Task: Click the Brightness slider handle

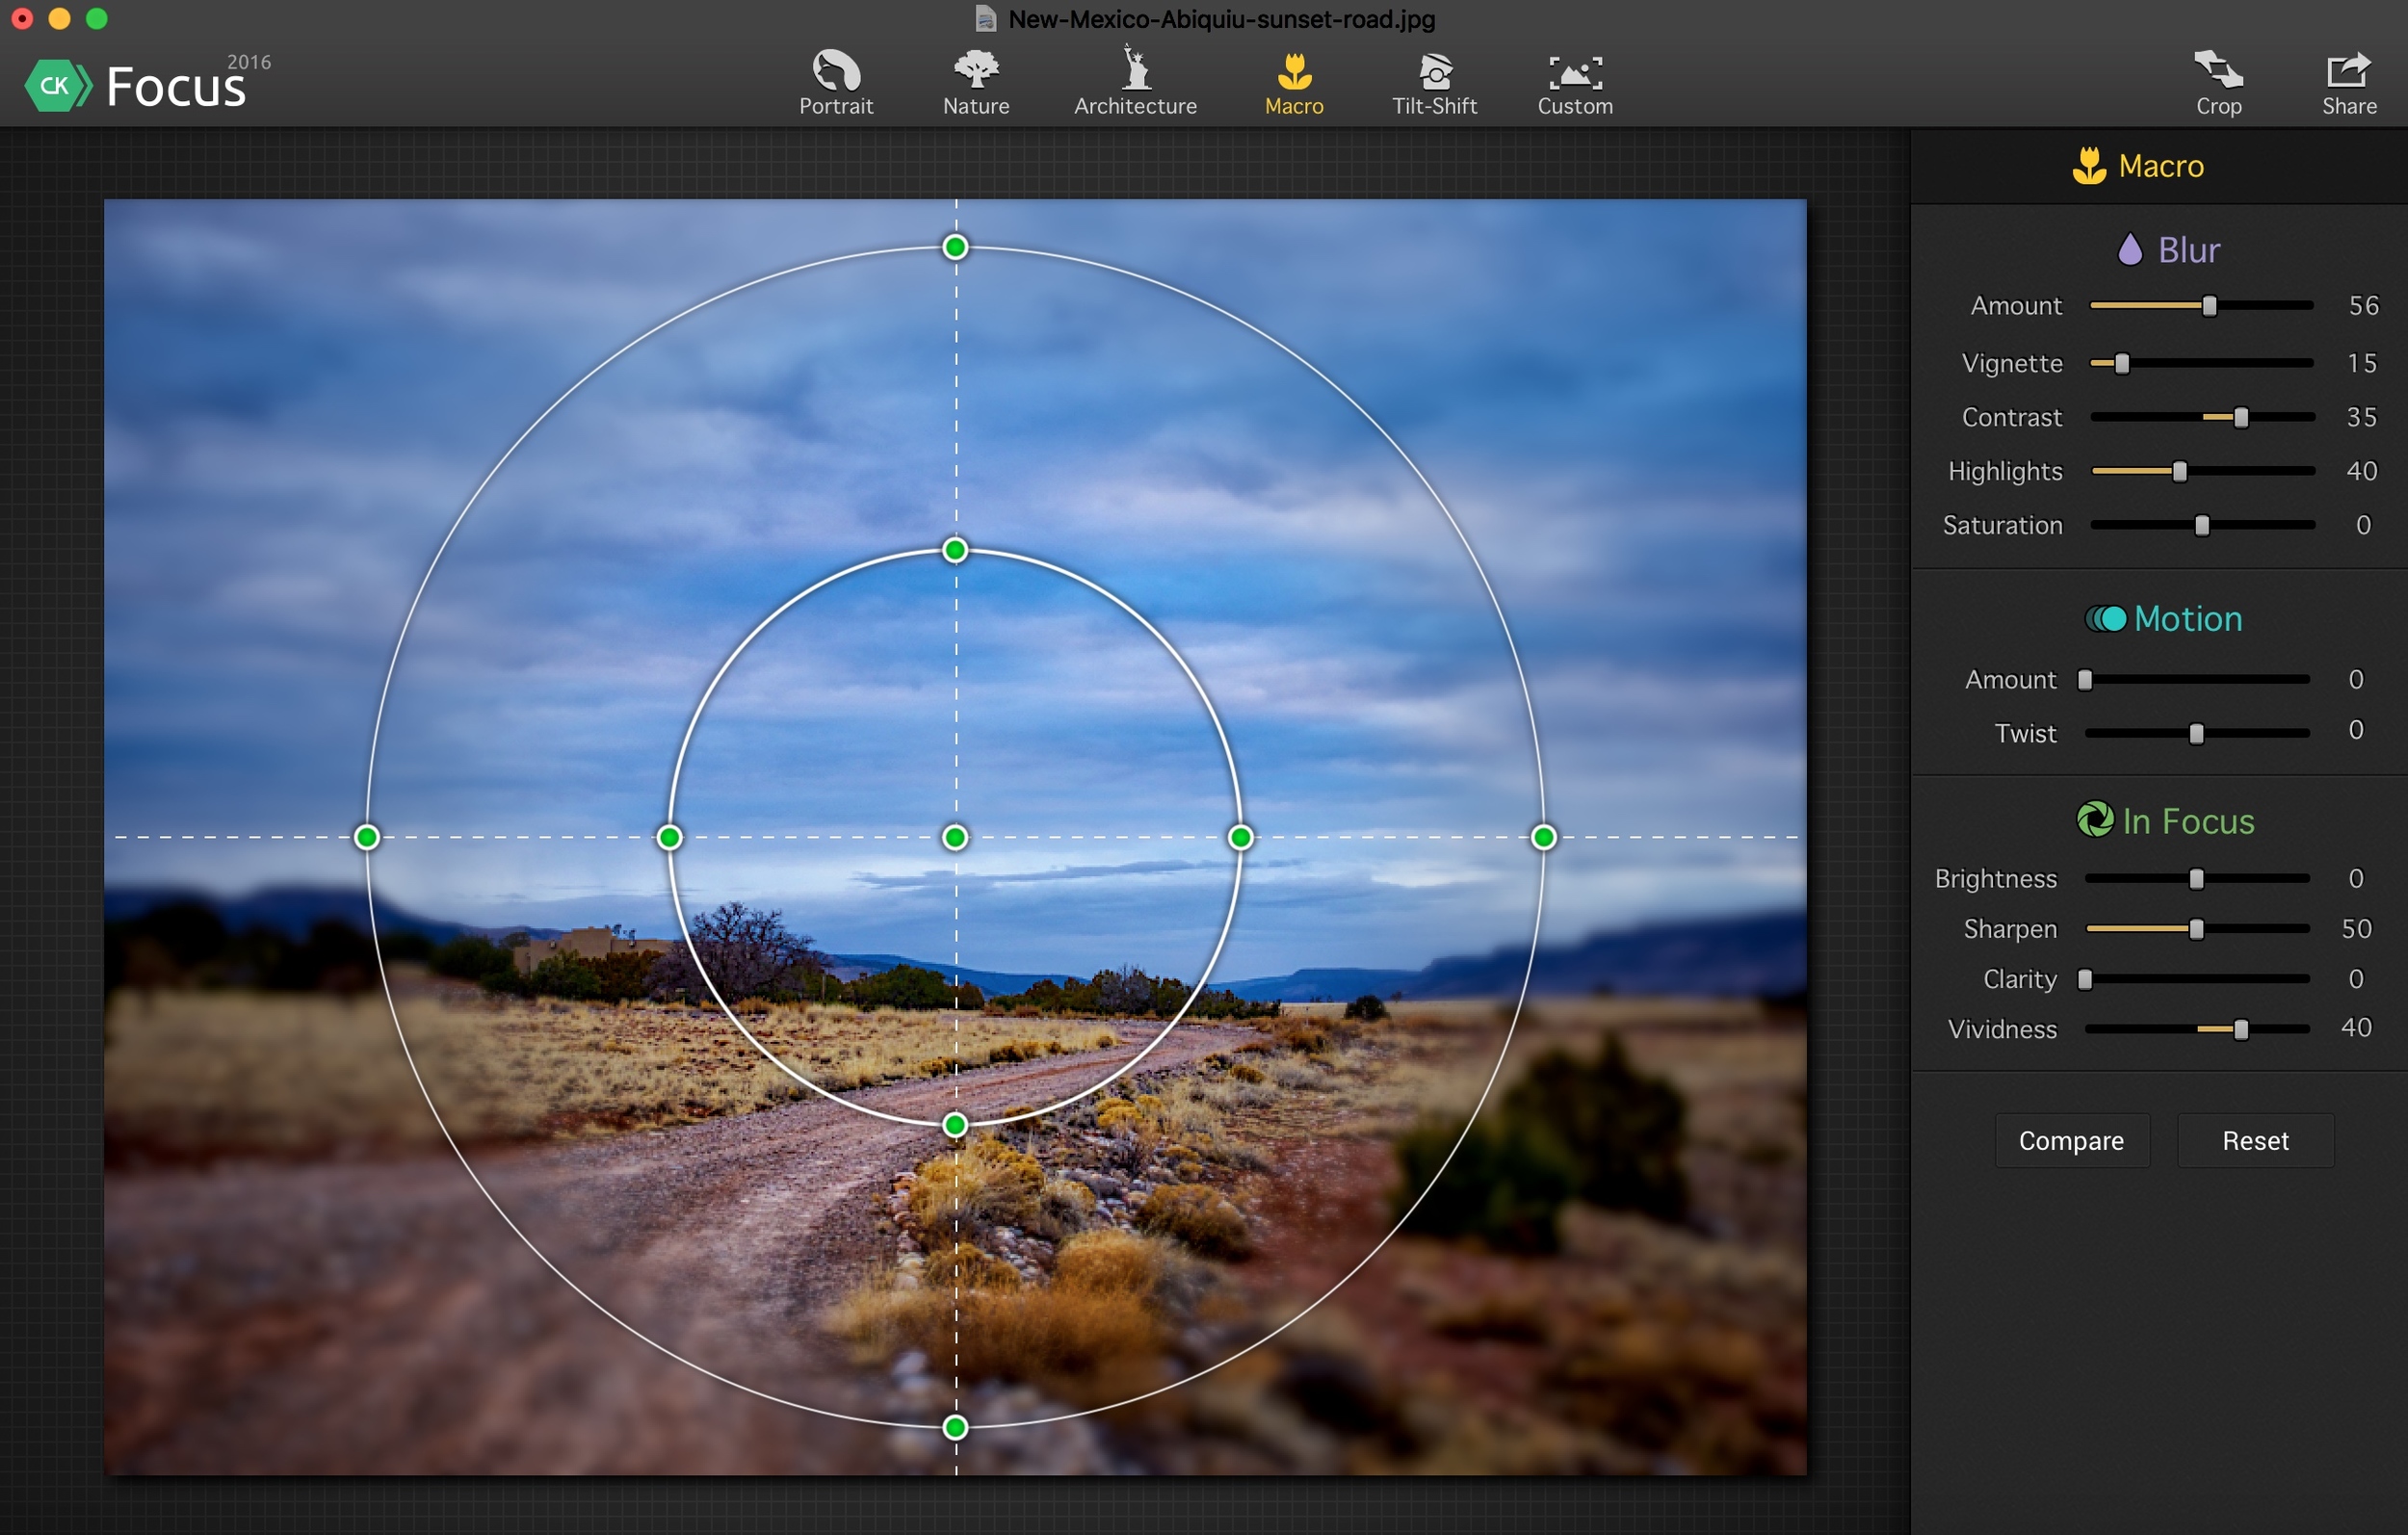Action: [2196, 879]
